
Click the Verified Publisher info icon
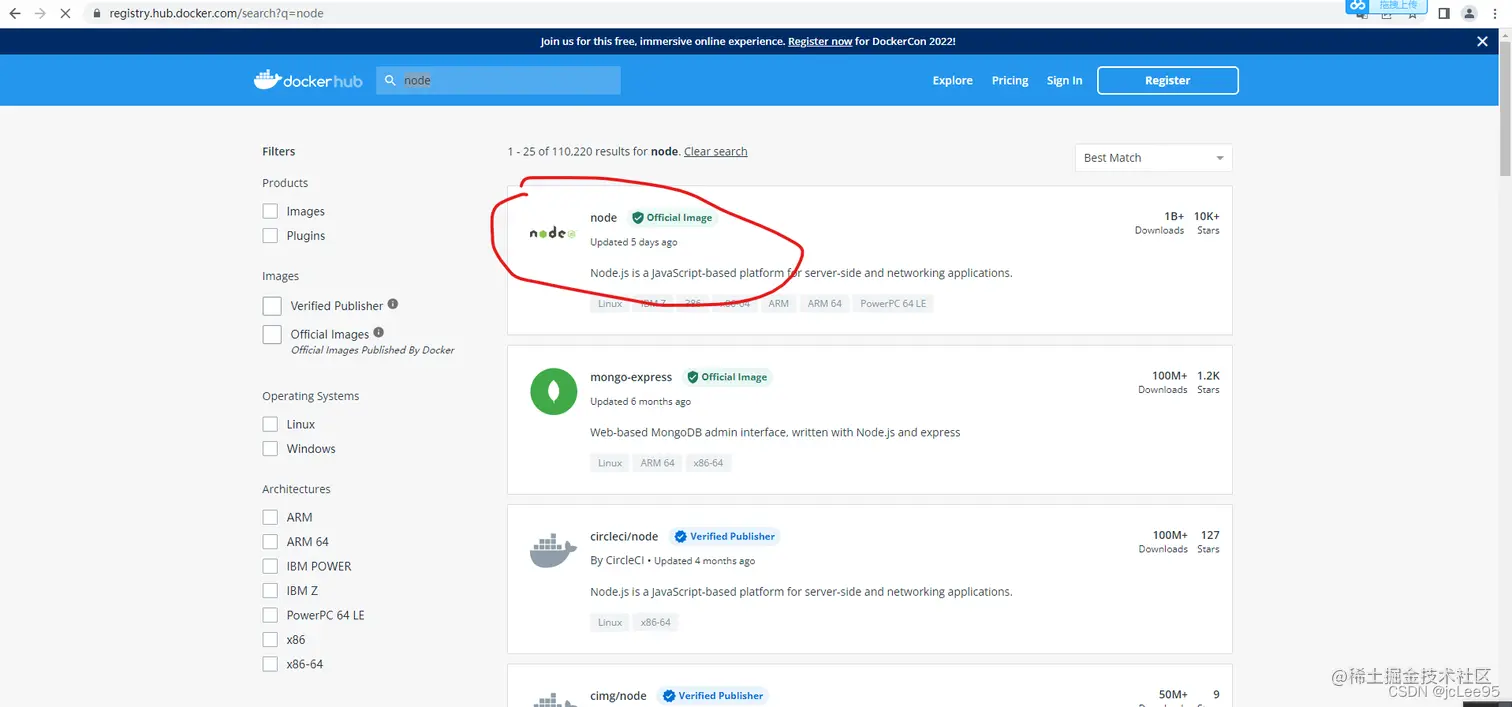coord(393,304)
